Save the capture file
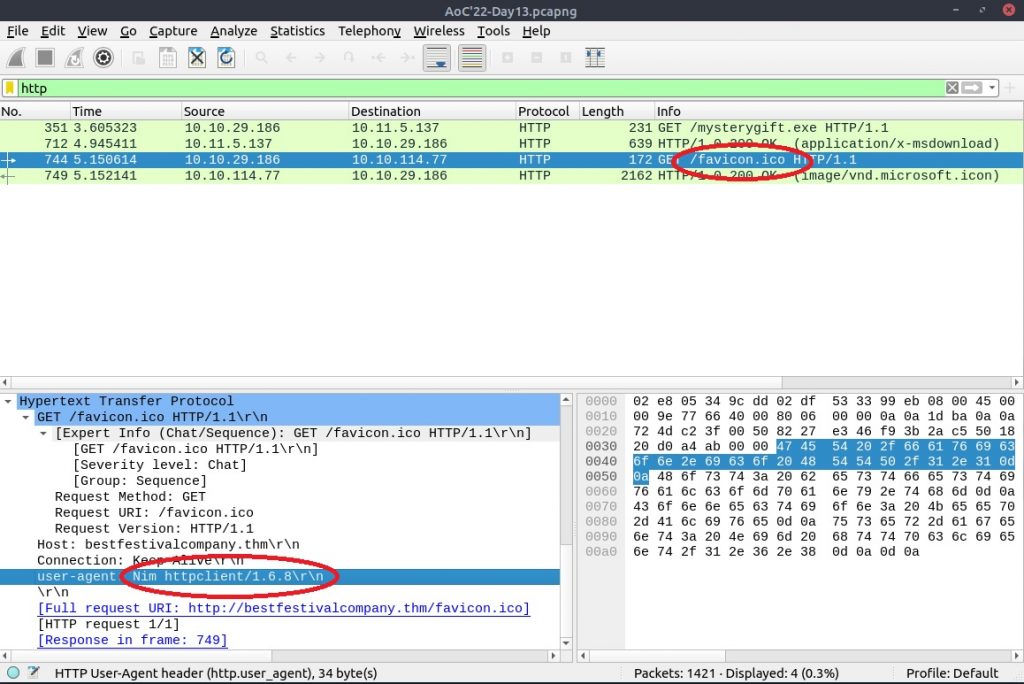The height and width of the screenshot is (684, 1024). coord(168,58)
